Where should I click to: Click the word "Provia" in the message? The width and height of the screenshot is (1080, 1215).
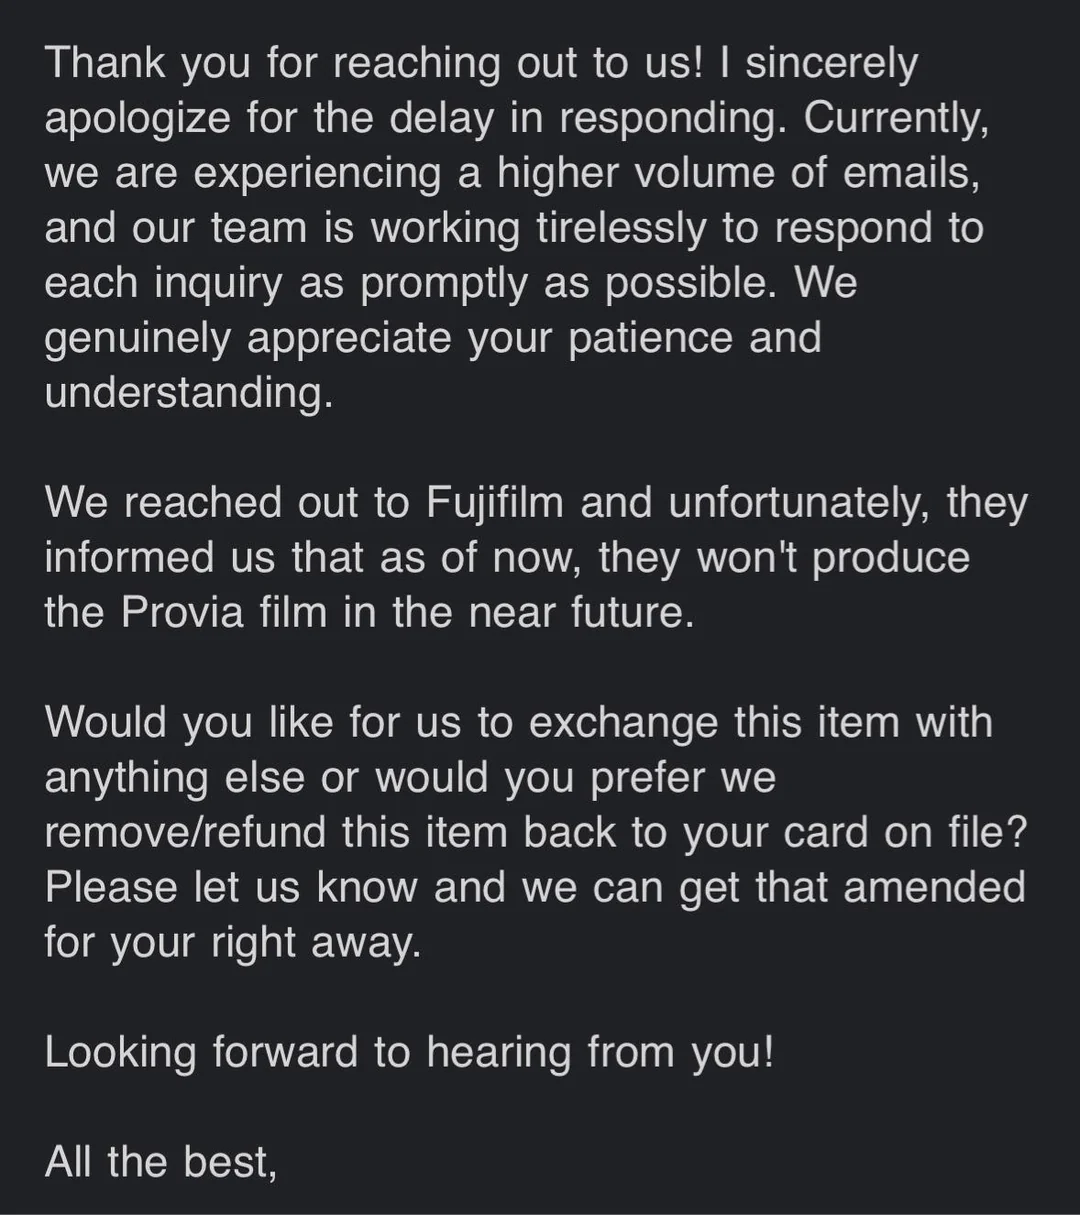[x=182, y=612]
